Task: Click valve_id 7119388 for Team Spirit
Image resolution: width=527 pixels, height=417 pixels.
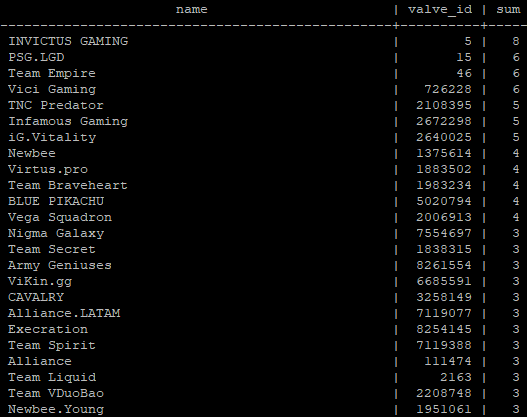Action: [x=444, y=345]
